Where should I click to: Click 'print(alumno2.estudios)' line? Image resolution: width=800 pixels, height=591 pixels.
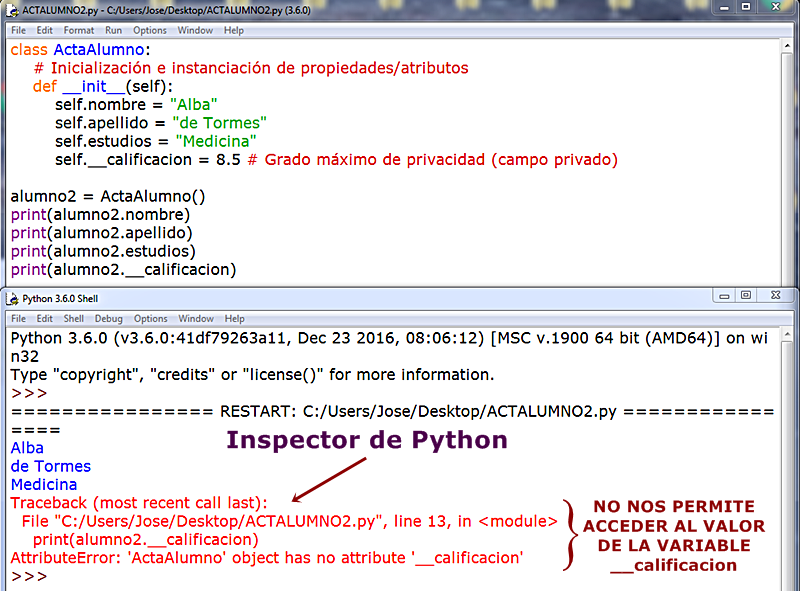click(103, 252)
